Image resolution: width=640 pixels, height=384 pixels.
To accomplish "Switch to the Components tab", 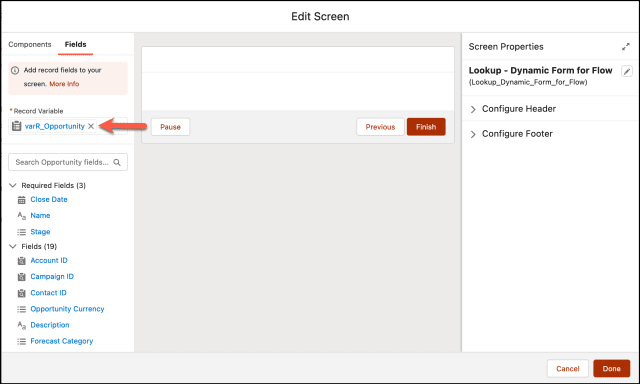I will click(30, 44).
